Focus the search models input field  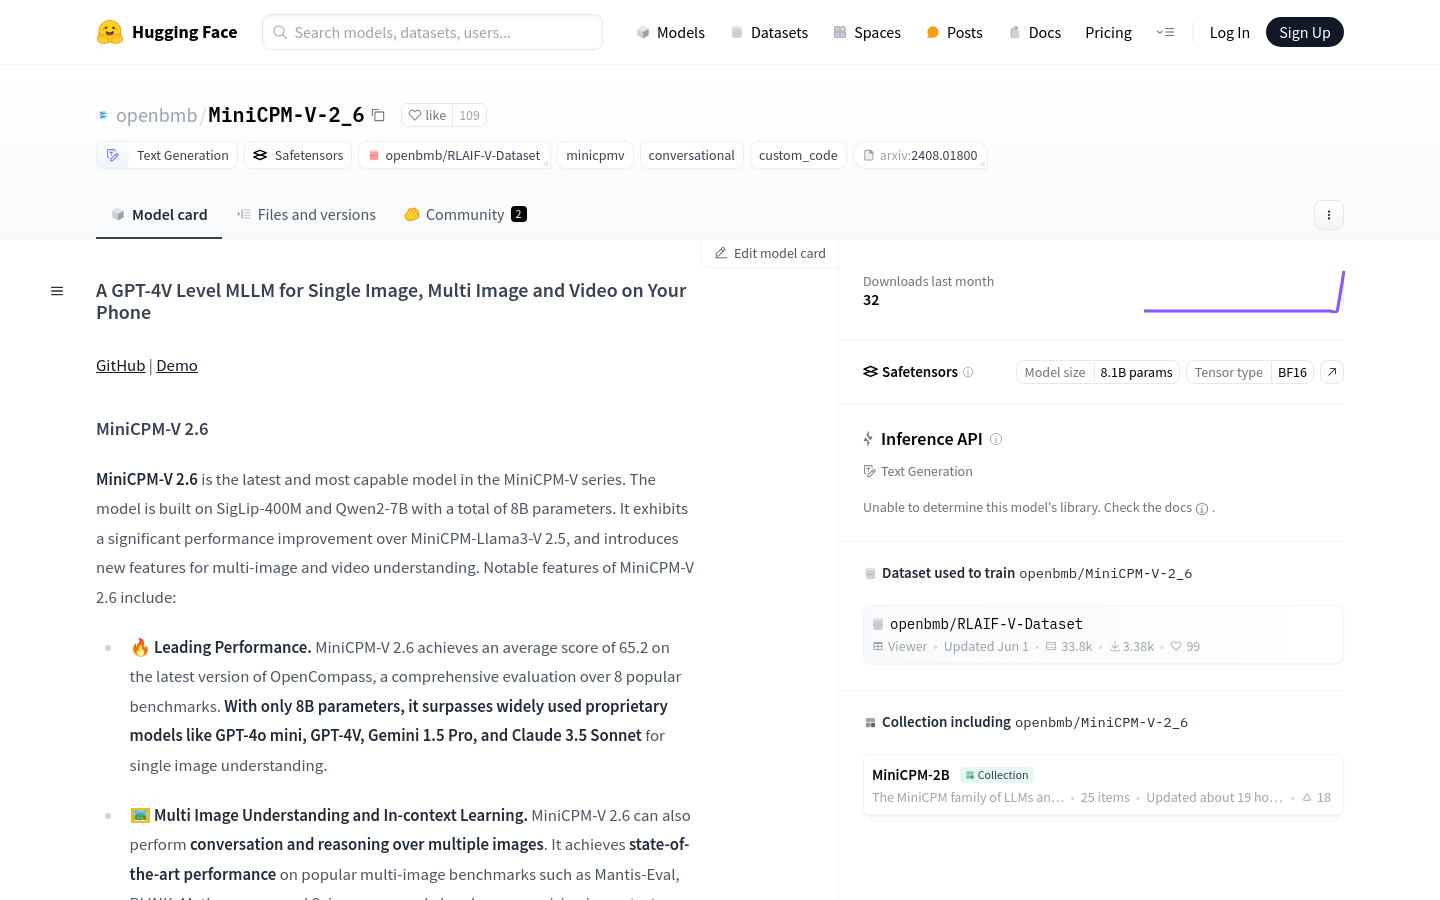[x=432, y=32]
